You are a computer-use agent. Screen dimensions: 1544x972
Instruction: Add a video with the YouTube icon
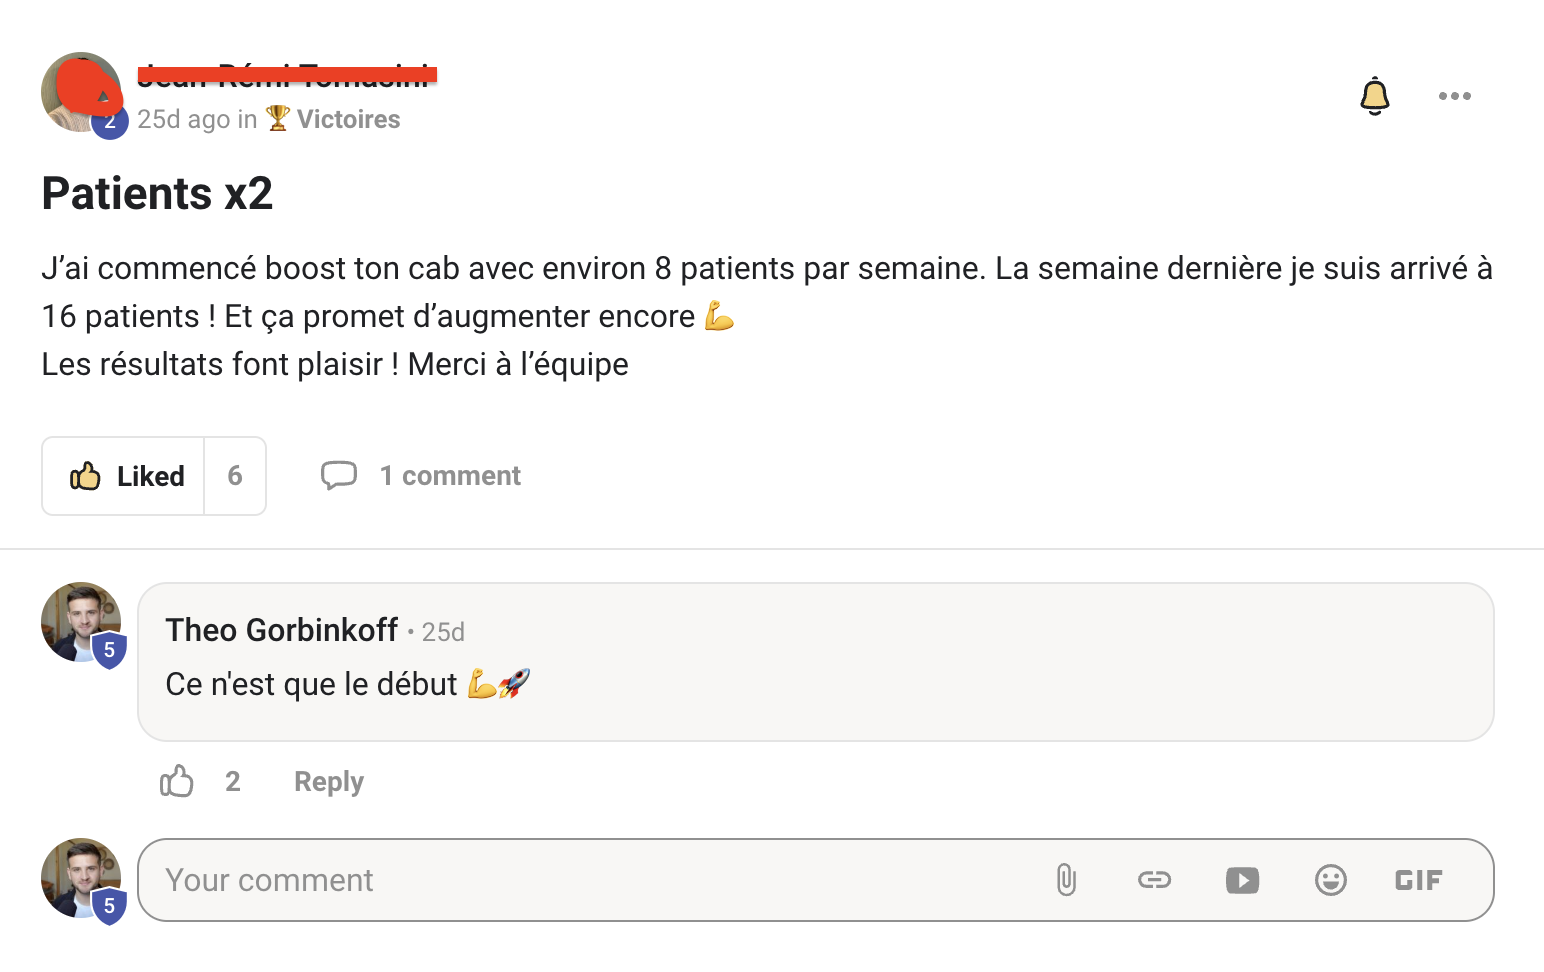point(1242,880)
